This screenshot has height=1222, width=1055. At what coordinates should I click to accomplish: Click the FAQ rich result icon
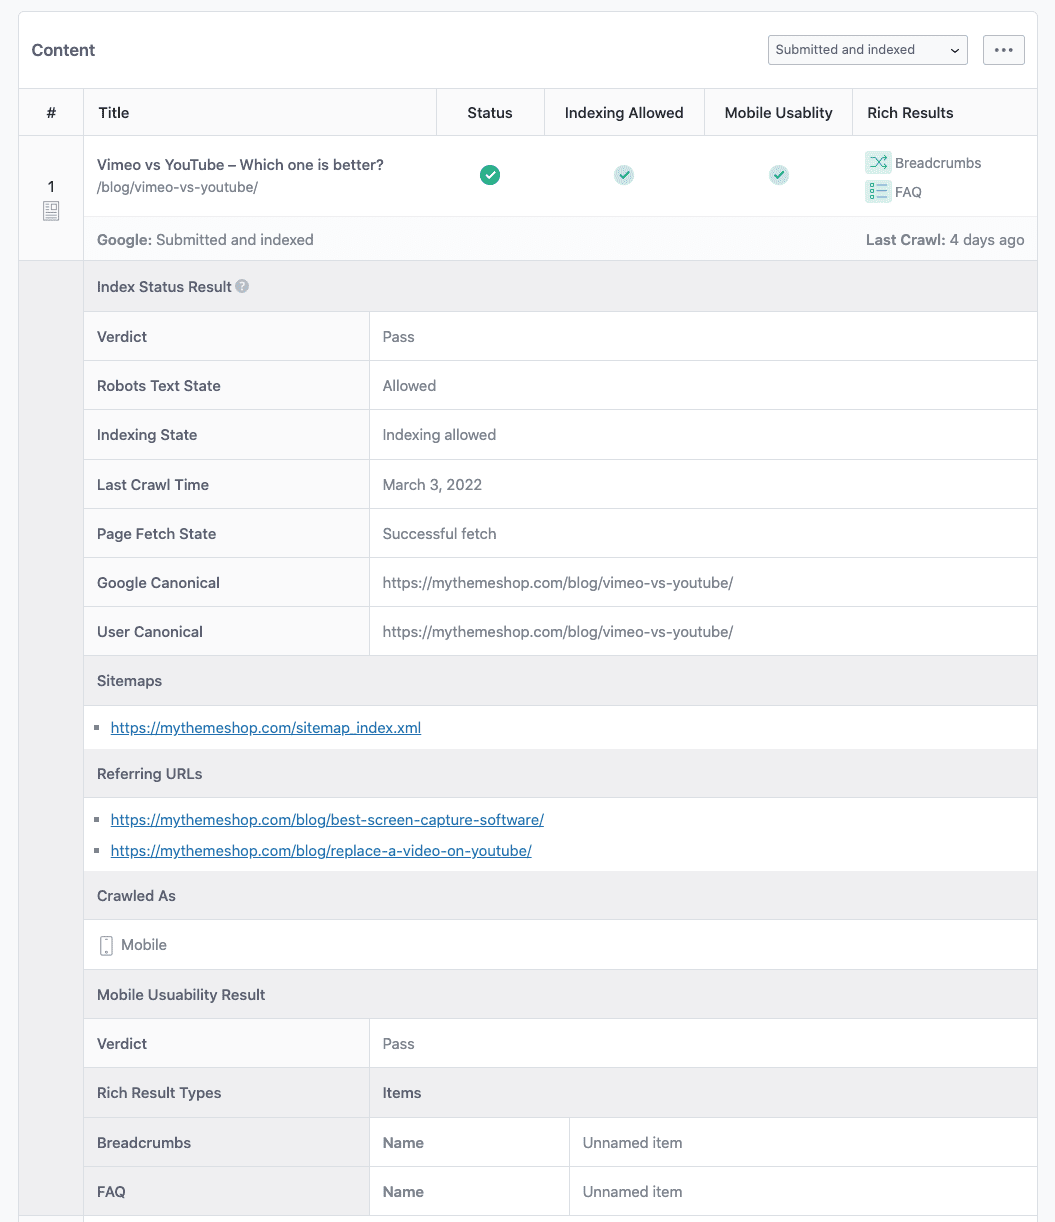click(877, 191)
